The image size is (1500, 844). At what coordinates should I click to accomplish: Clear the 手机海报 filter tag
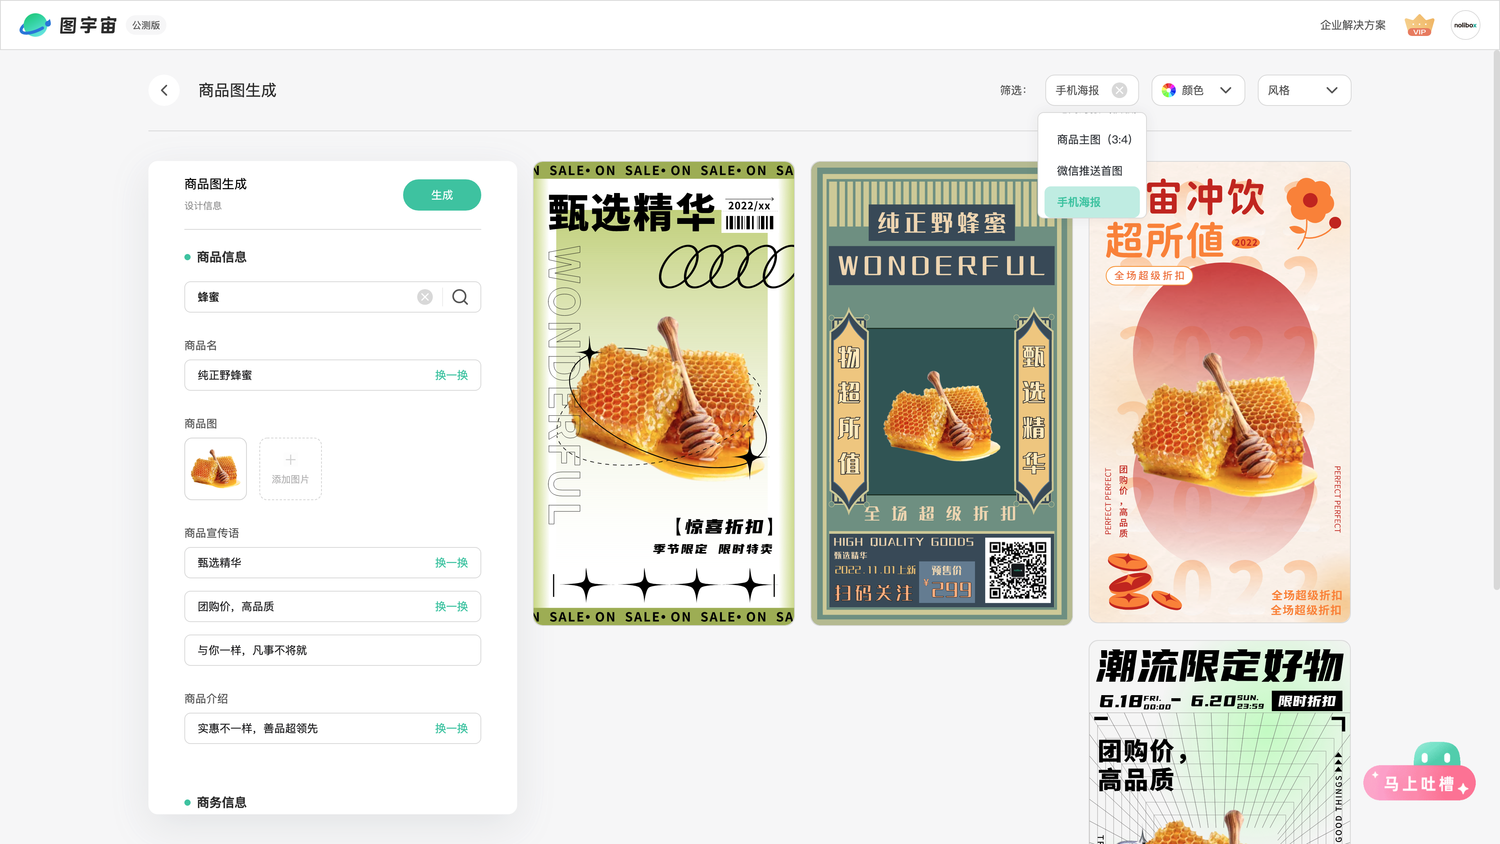coord(1119,90)
